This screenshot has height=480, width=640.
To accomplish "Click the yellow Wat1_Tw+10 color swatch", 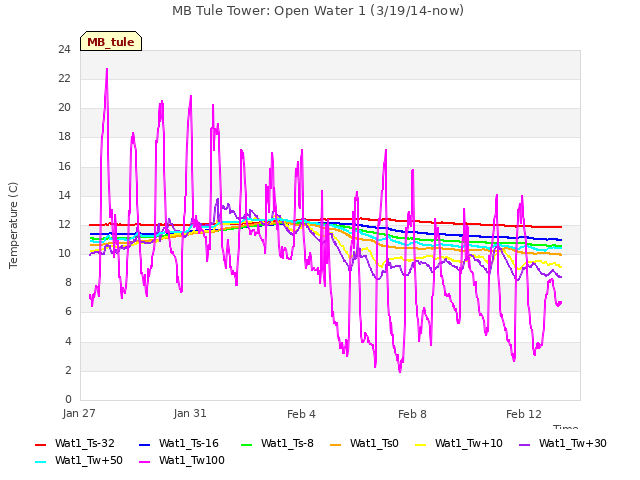I will tap(420, 444).
